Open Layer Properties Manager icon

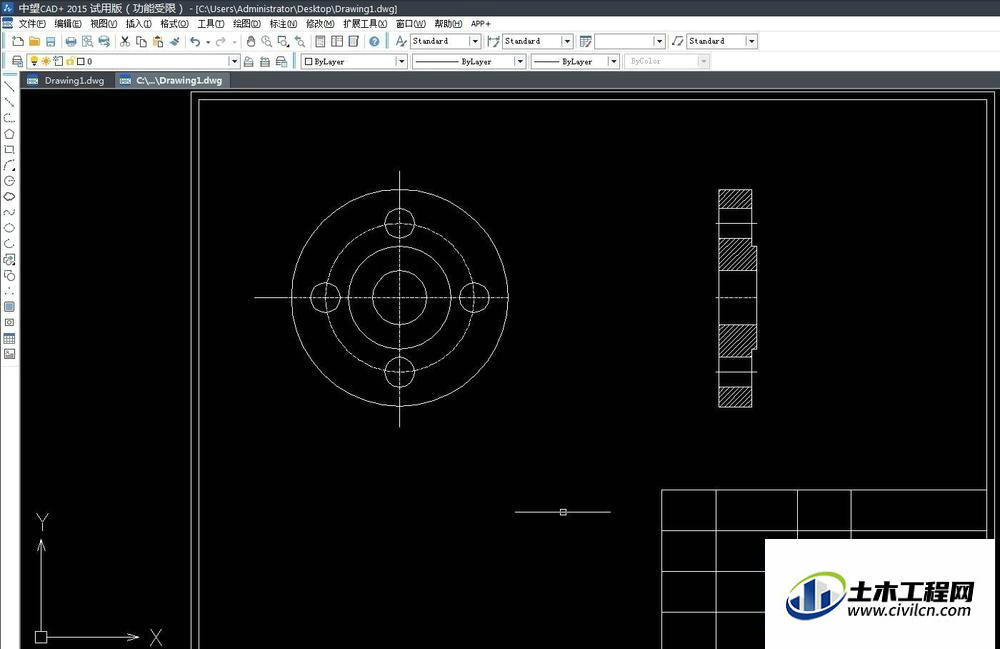pyautogui.click(x=17, y=61)
